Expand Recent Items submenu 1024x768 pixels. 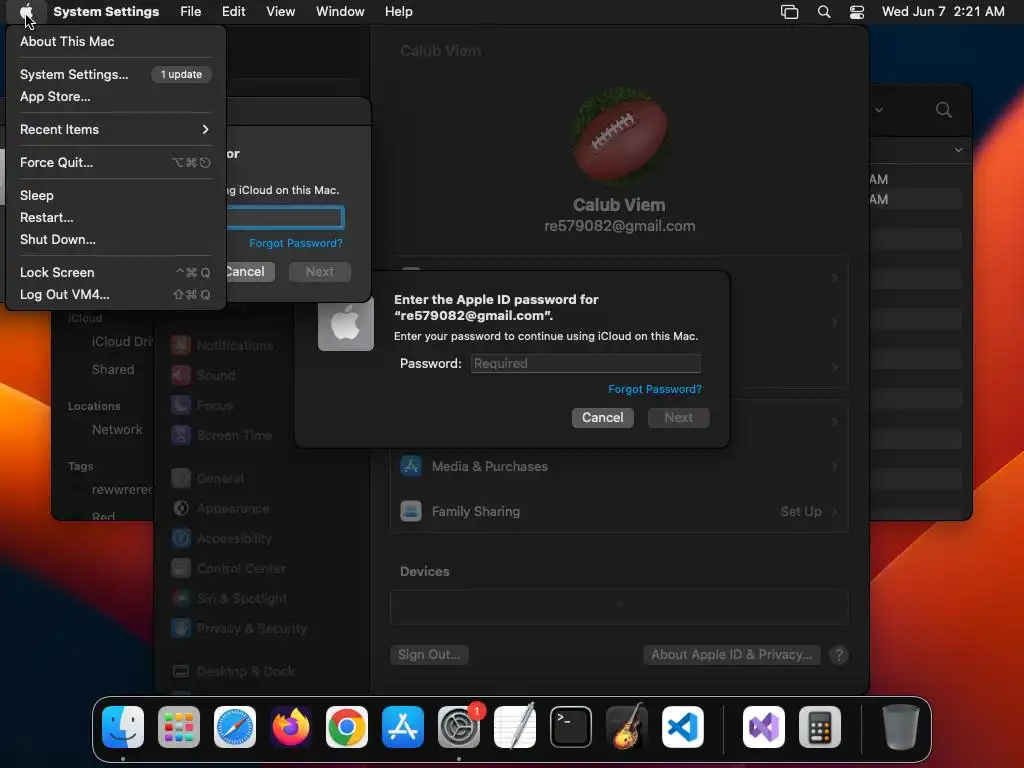pyautogui.click(x=115, y=129)
